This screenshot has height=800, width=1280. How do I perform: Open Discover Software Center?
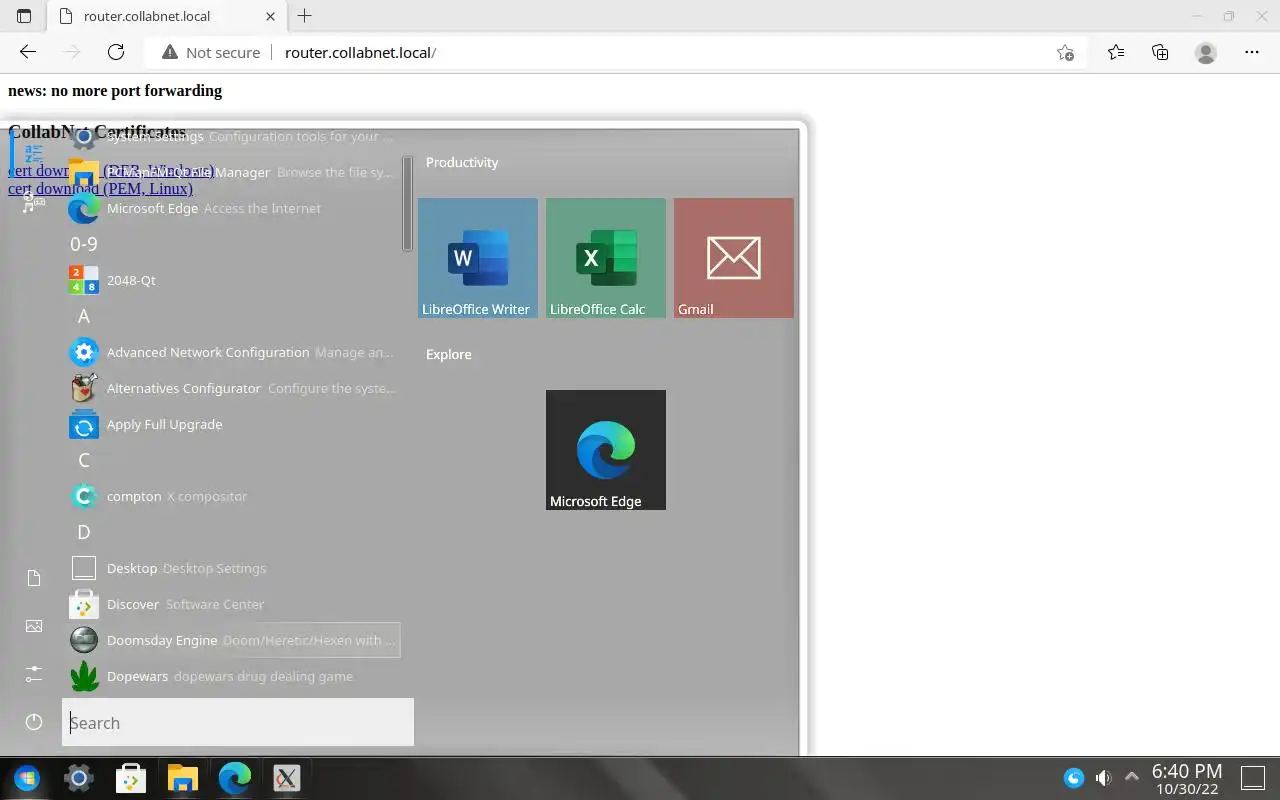point(233,604)
